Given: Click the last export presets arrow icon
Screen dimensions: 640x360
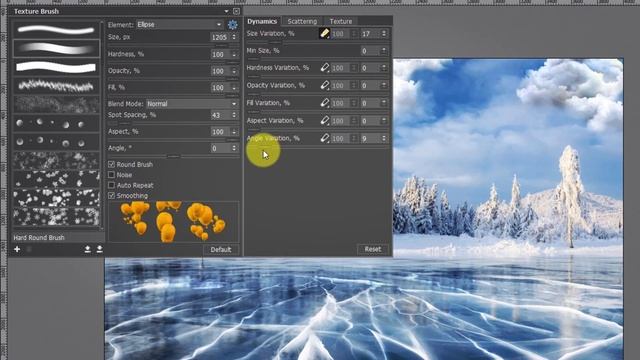Looking at the screenshot, I should pyautogui.click(x=100, y=249).
